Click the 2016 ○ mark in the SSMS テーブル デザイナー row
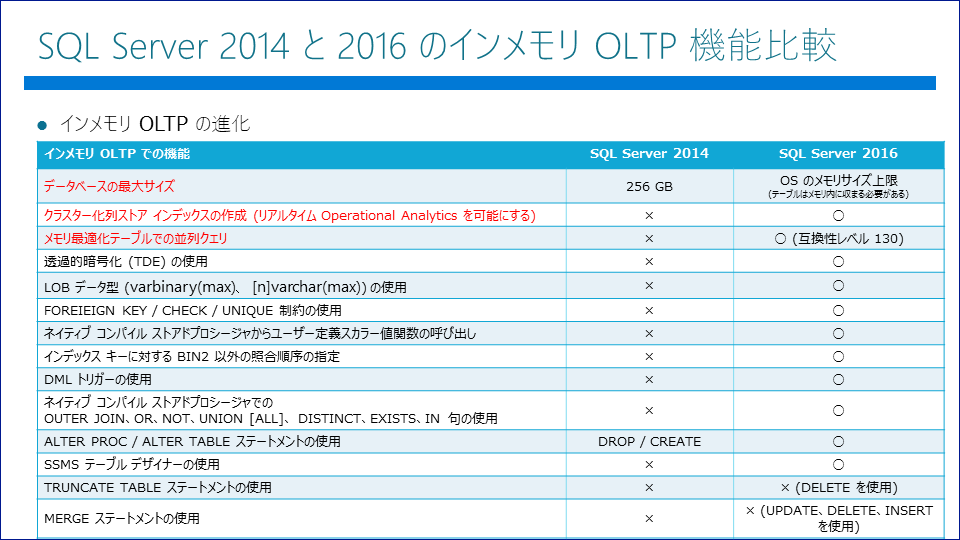 (x=838, y=465)
